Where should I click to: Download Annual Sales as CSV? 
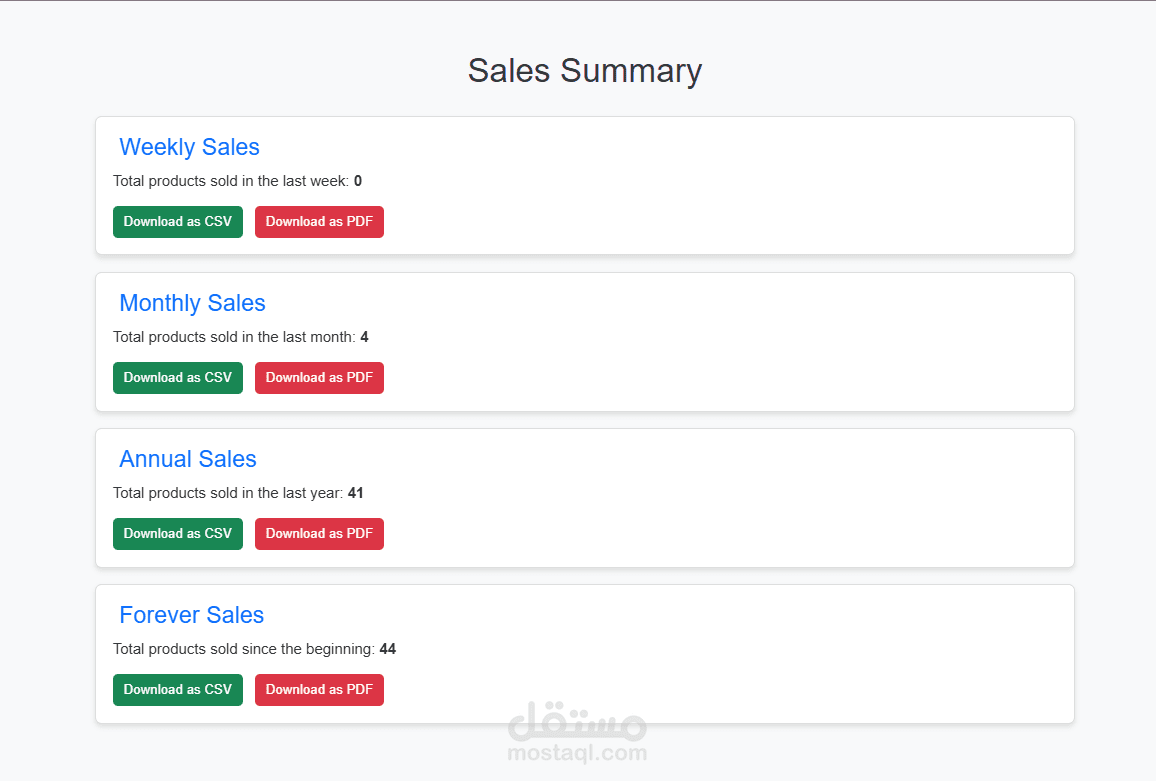click(x=178, y=534)
